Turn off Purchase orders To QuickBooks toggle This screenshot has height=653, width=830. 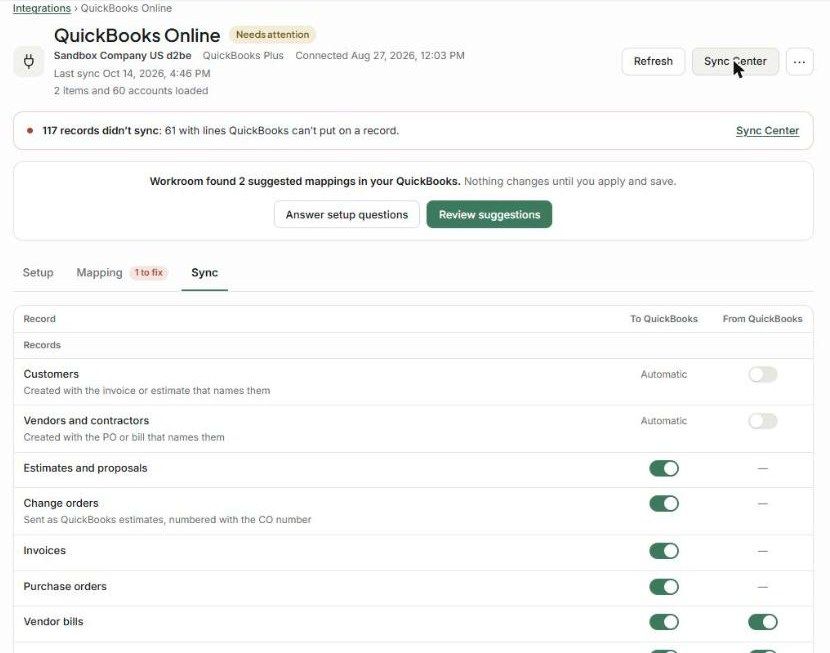coord(664,587)
